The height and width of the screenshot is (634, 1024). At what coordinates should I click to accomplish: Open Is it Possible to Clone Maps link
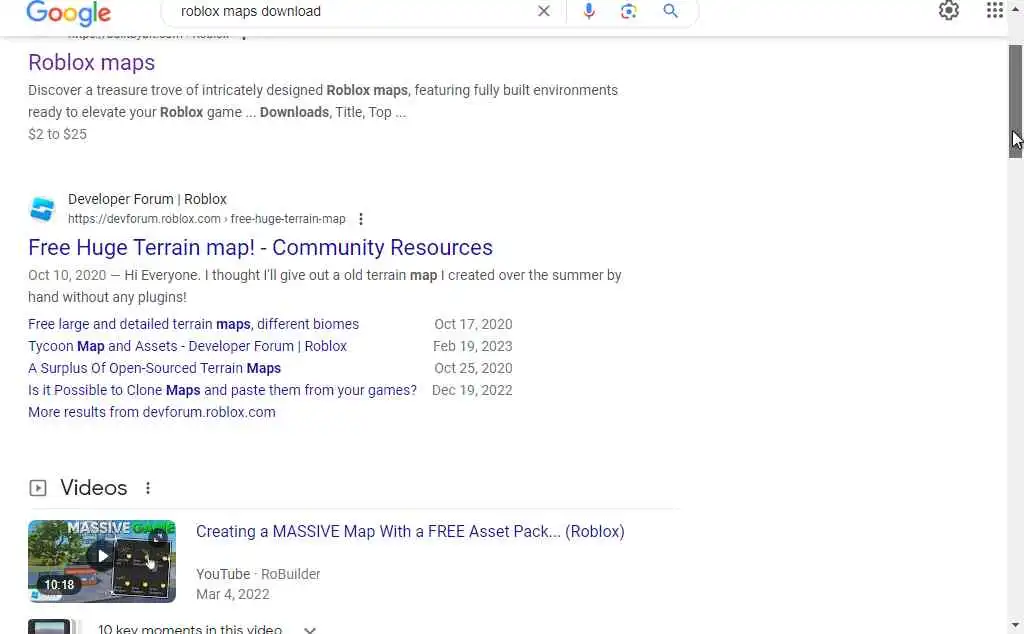point(222,390)
